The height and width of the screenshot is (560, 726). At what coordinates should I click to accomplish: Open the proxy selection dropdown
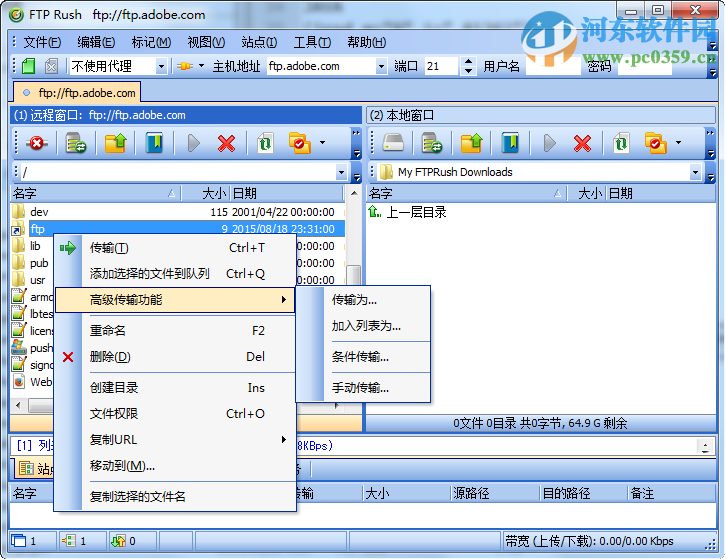coord(161,66)
